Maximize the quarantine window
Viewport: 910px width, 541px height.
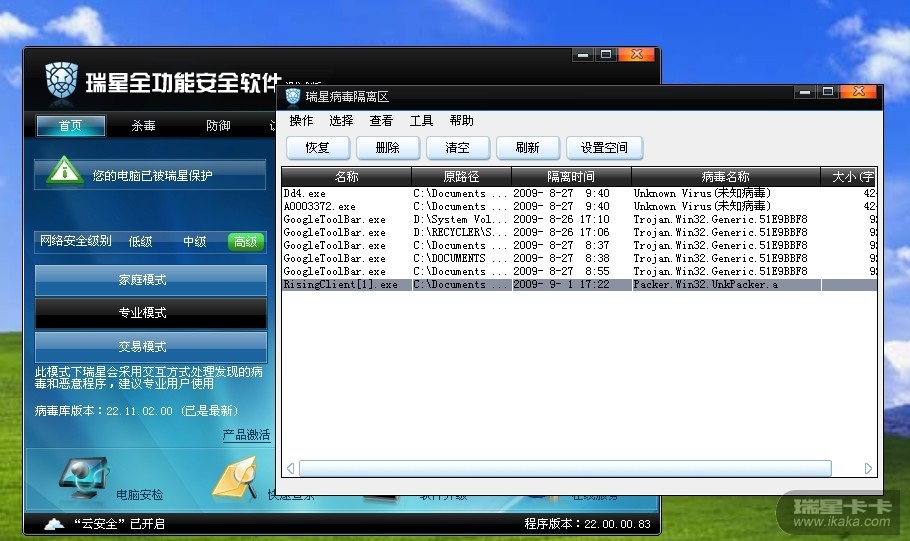click(828, 92)
